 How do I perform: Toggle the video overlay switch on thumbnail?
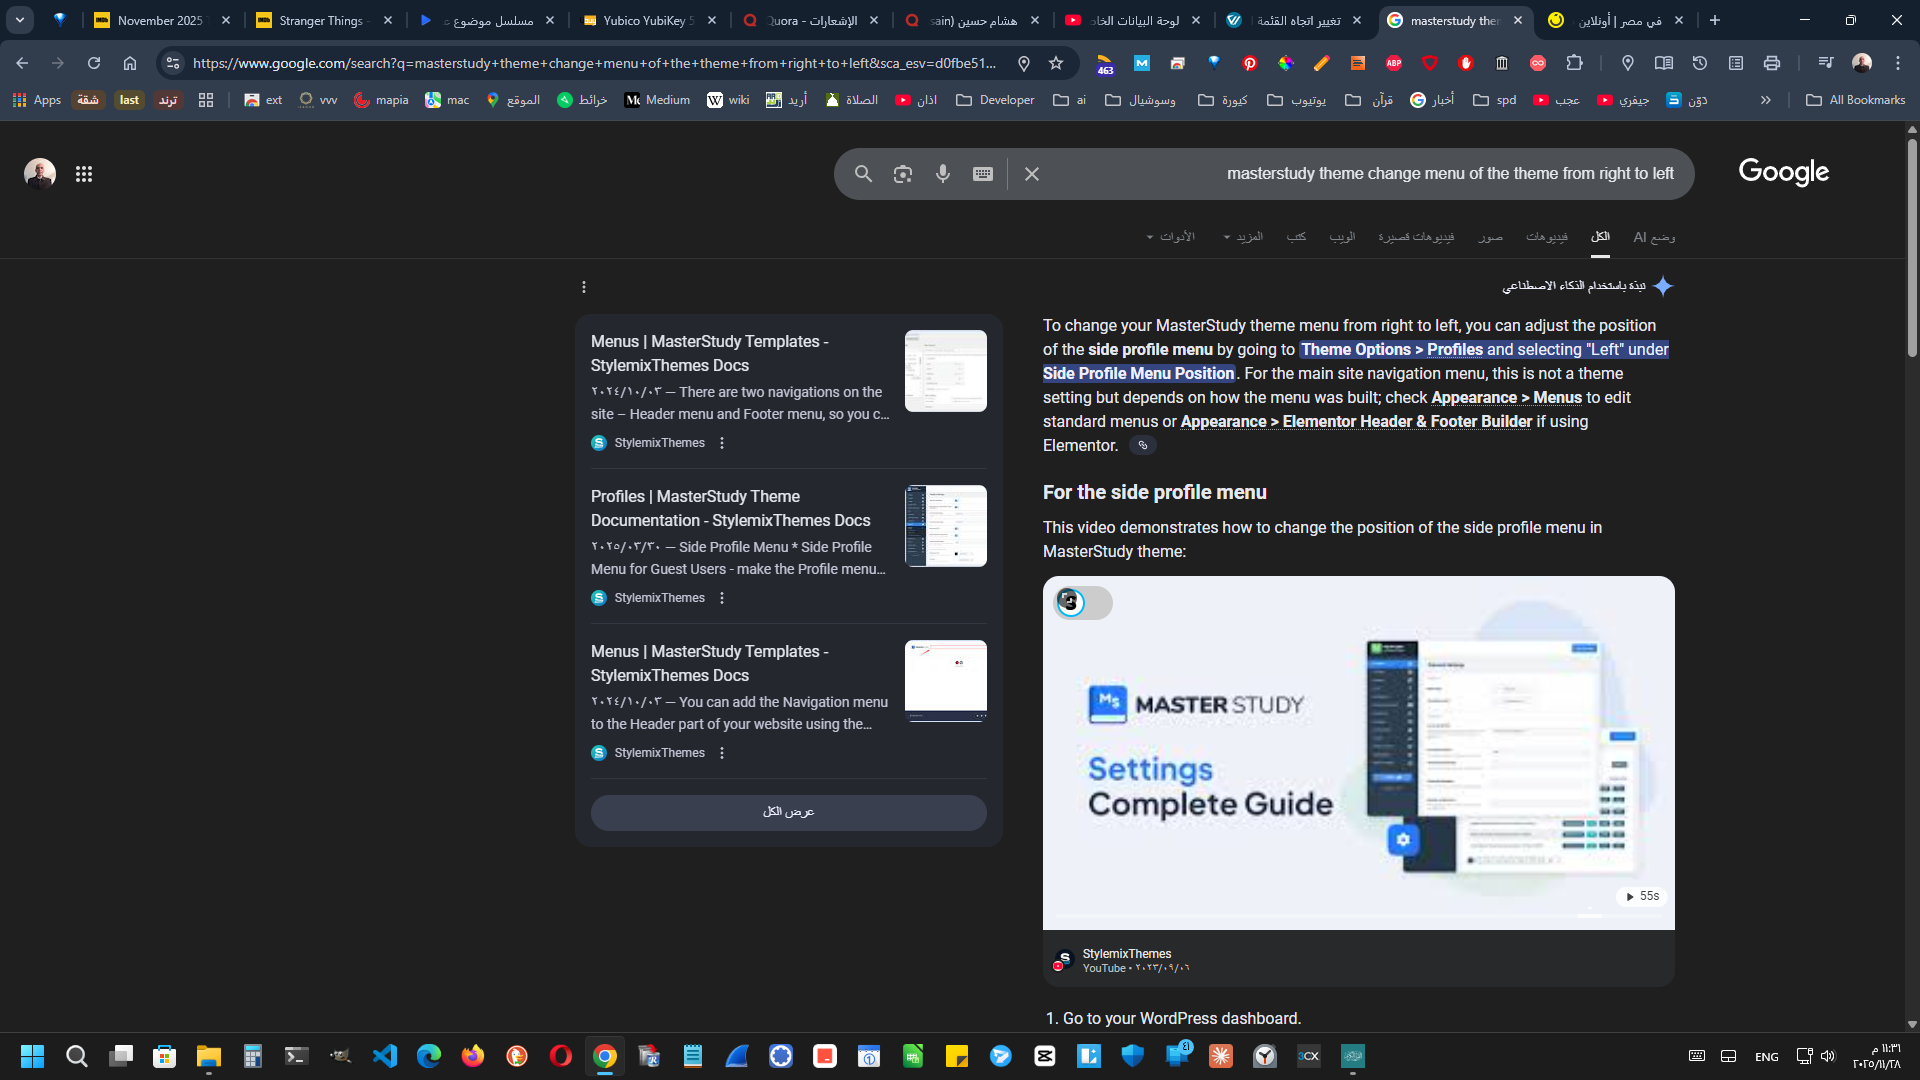(1083, 603)
